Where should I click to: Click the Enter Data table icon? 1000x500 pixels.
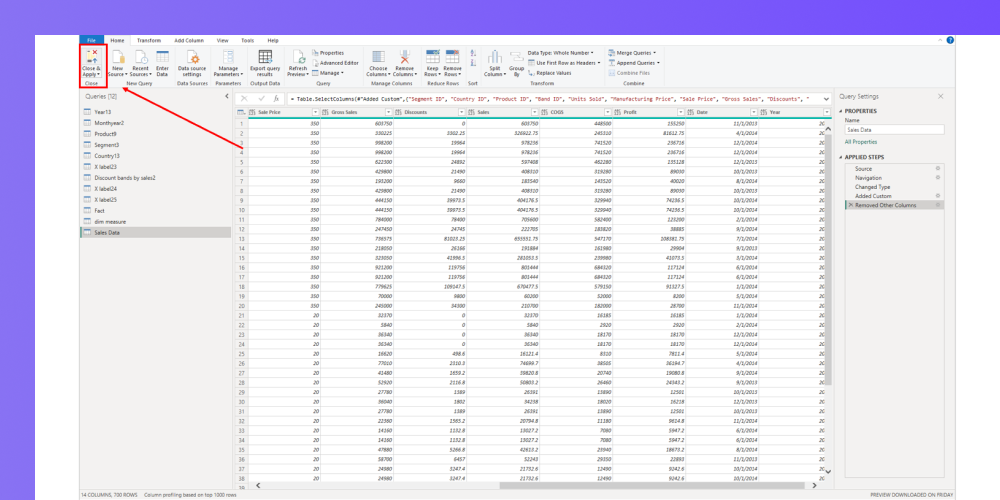tap(162, 56)
